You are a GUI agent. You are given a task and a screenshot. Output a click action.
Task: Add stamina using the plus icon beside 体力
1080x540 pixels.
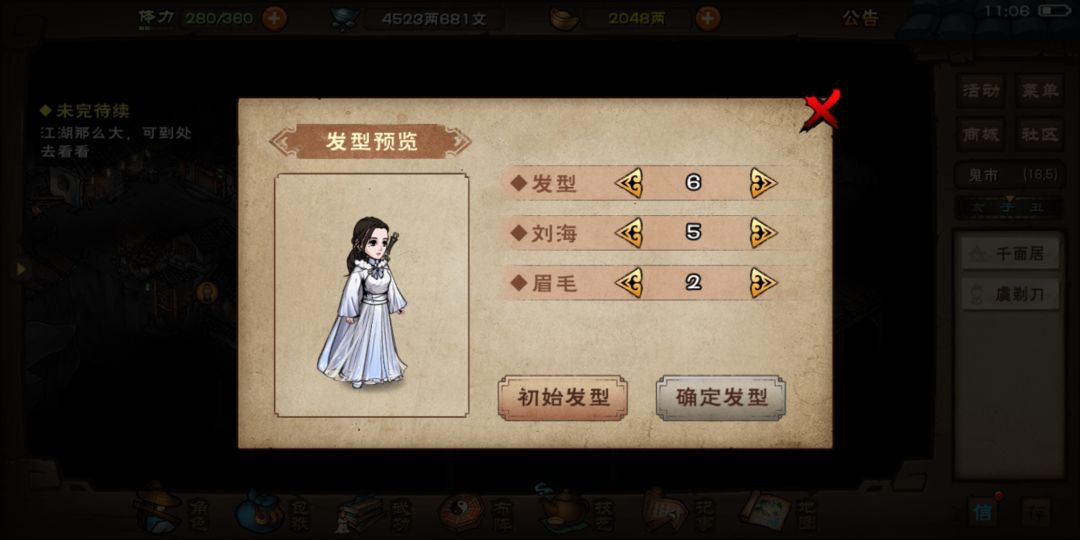click(x=274, y=18)
